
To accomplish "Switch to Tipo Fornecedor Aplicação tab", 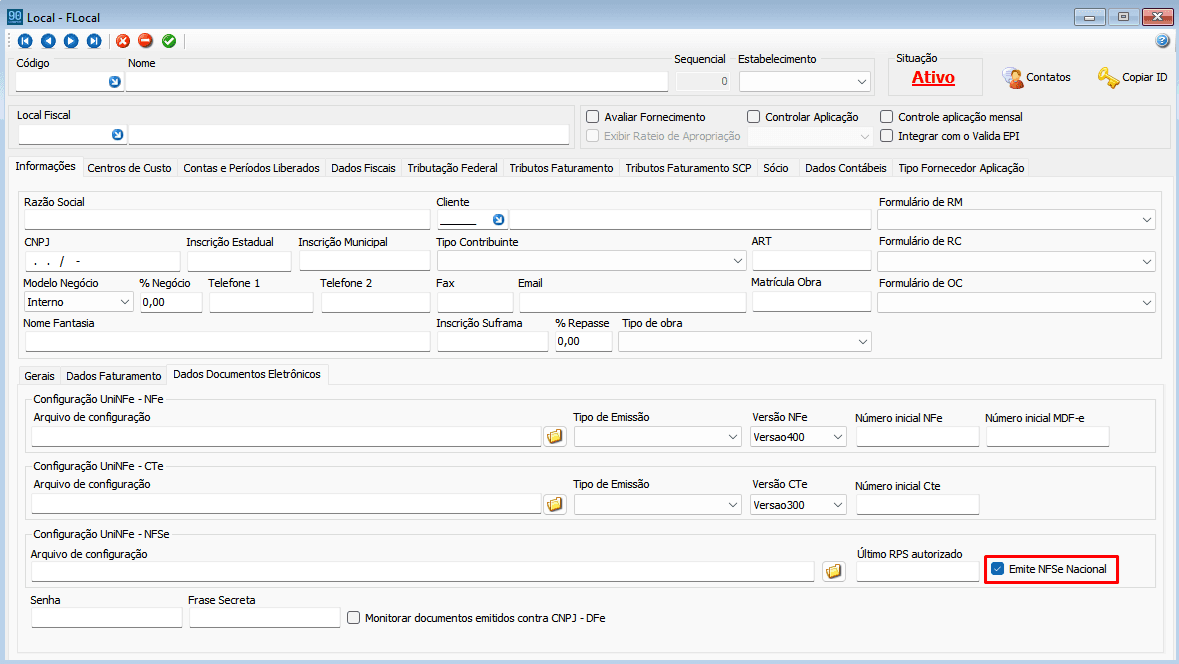I will point(961,168).
